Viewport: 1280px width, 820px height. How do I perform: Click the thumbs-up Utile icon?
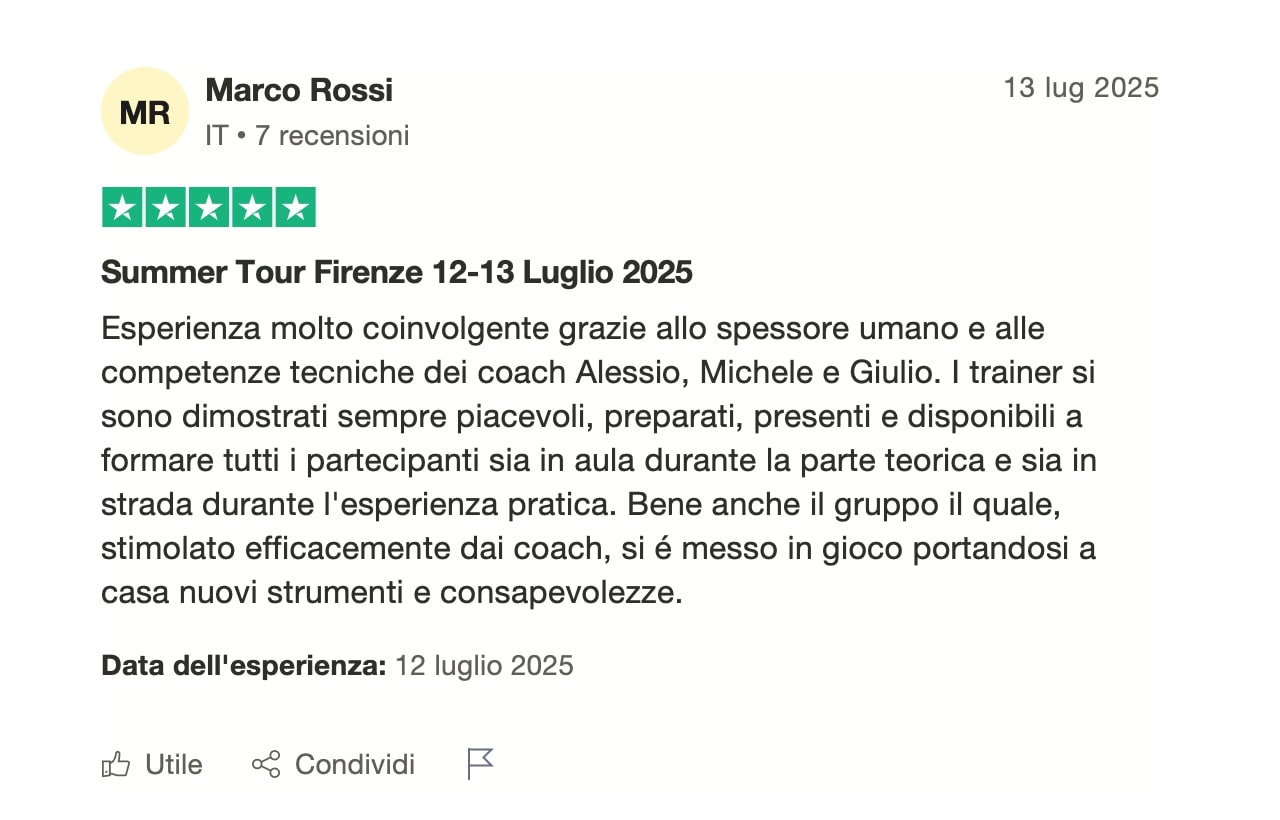pyautogui.click(x=116, y=765)
